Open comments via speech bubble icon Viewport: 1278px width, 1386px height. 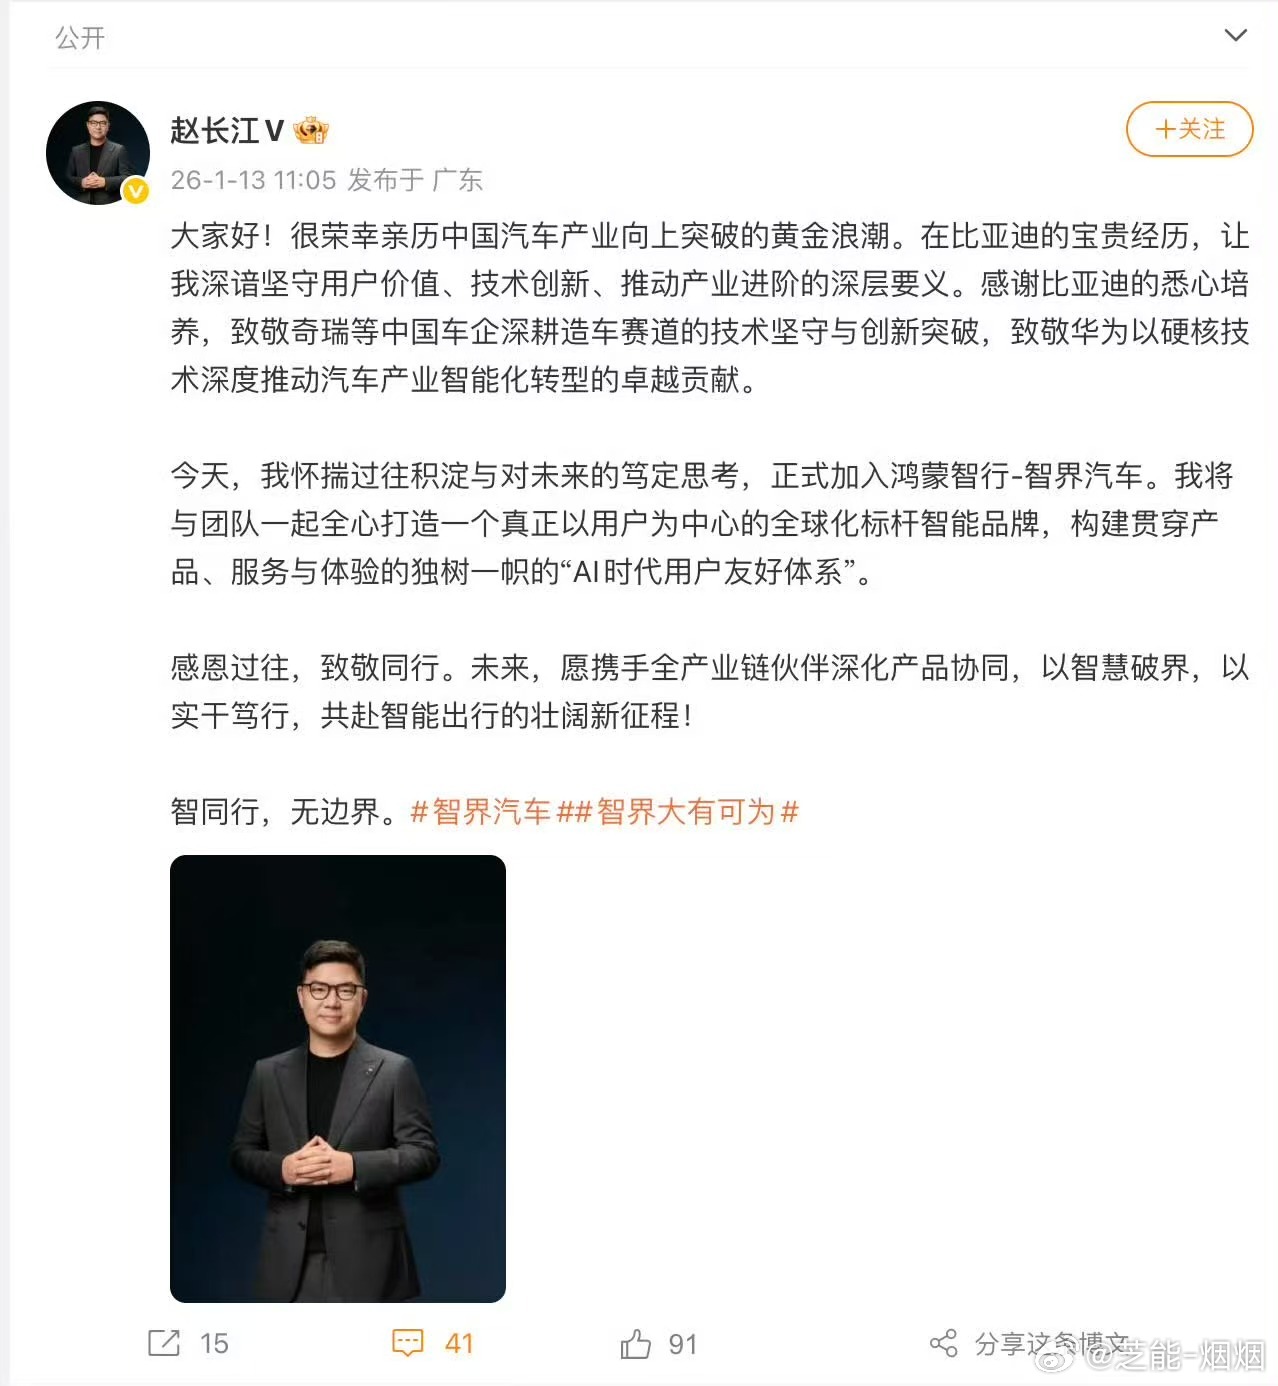coord(408,1343)
